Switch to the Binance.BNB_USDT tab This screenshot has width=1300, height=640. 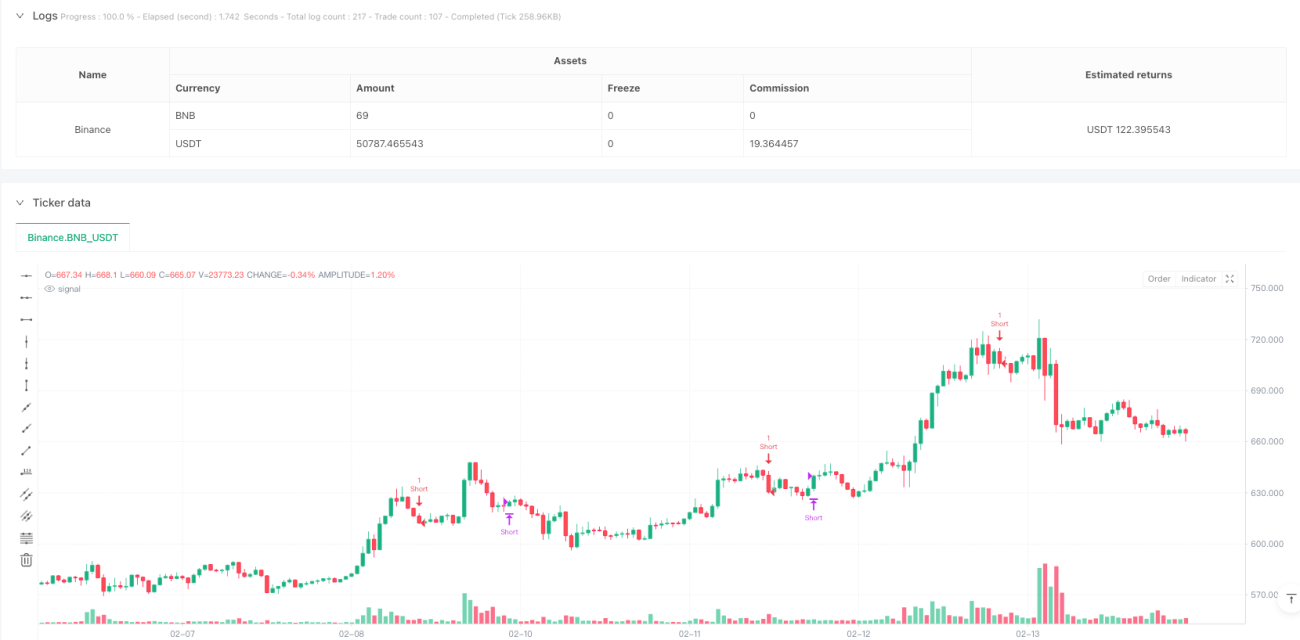click(73, 237)
